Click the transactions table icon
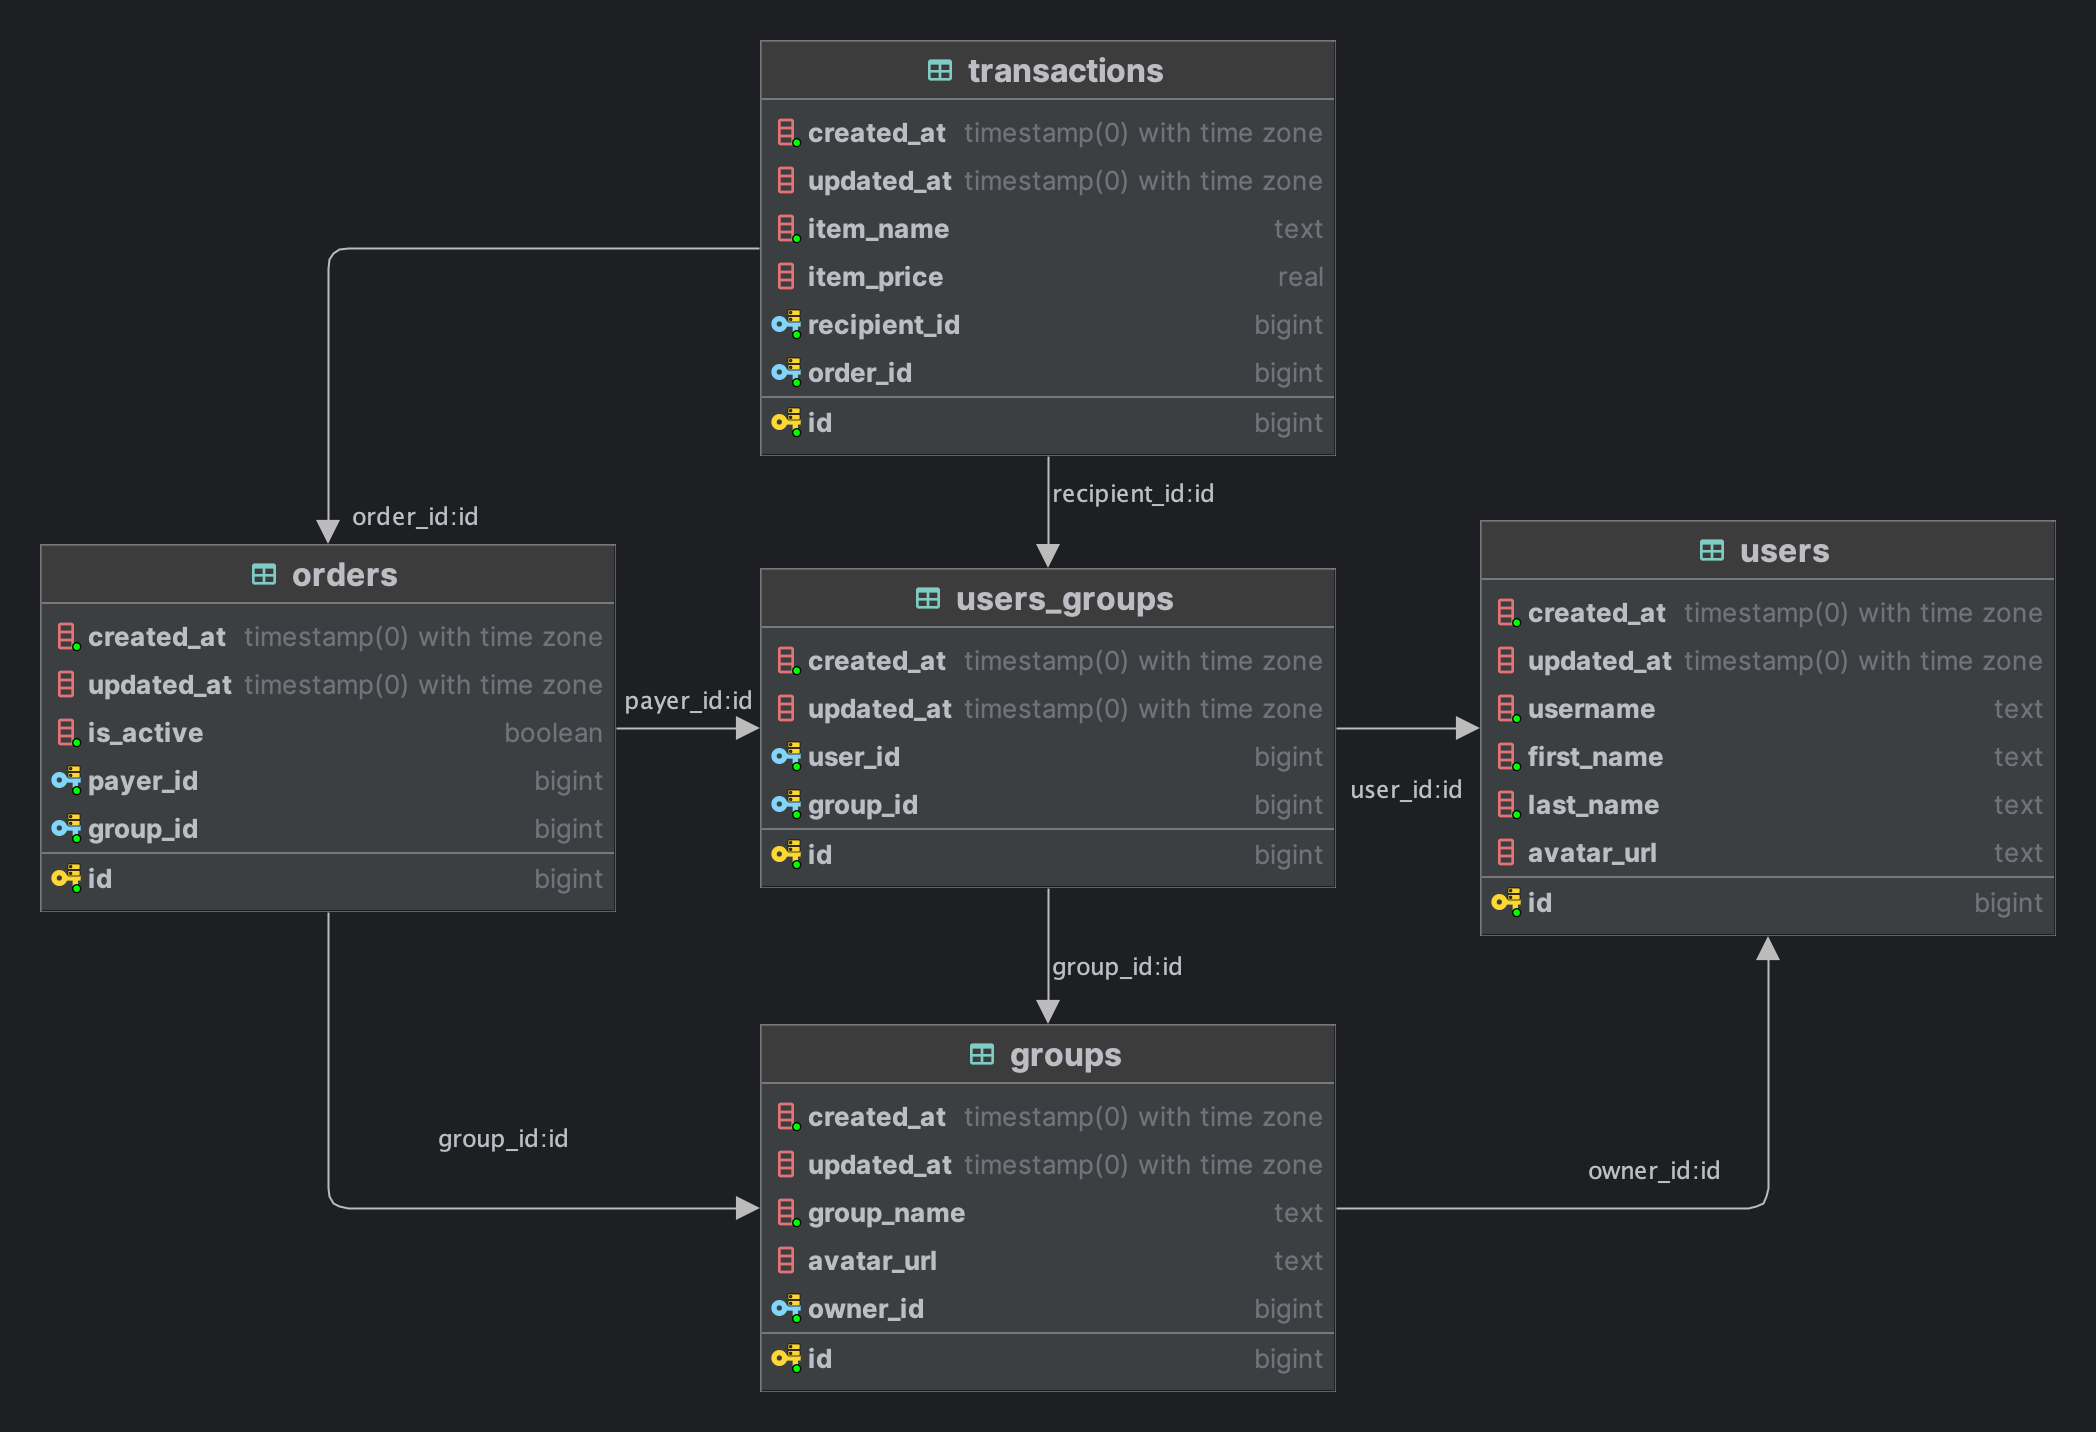The width and height of the screenshot is (2096, 1432). point(939,71)
